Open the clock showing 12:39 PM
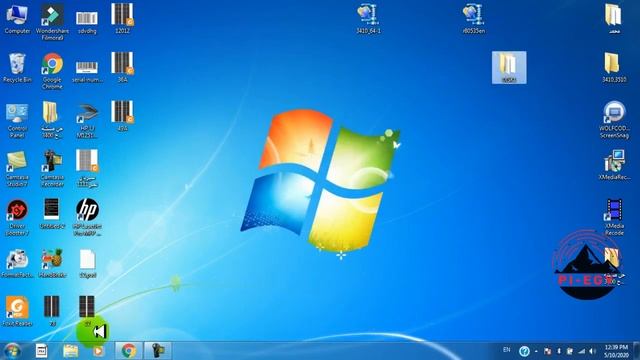The height and width of the screenshot is (360, 640). coord(616,351)
